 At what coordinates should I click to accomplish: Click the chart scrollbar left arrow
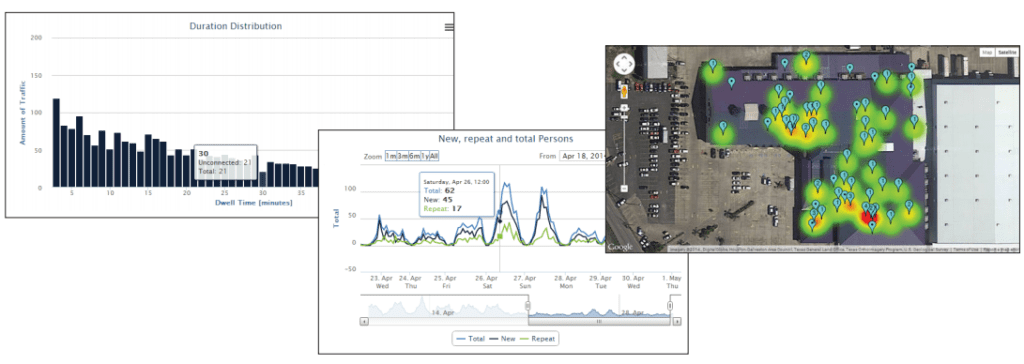[364, 322]
